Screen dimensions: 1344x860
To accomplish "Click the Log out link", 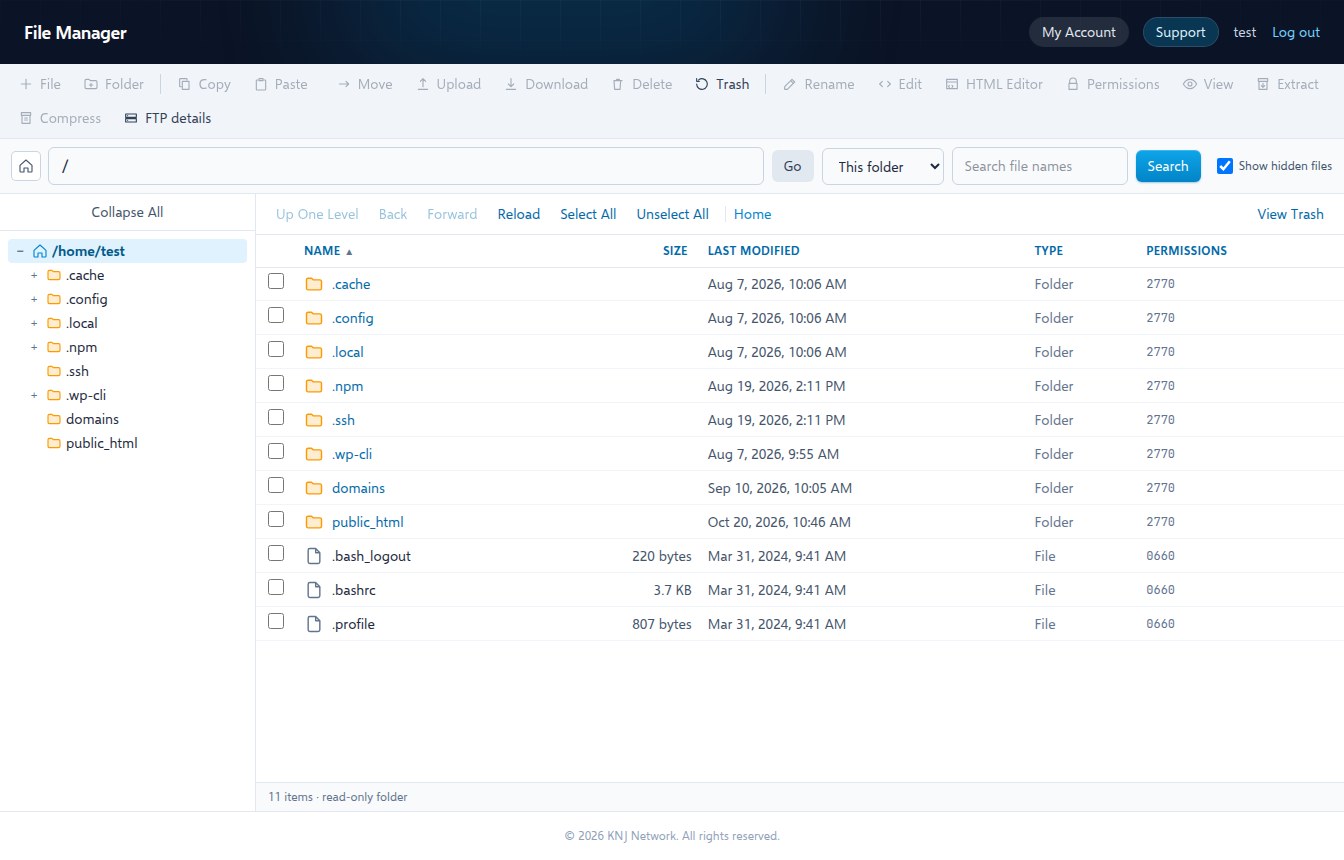I will pyautogui.click(x=1296, y=32).
